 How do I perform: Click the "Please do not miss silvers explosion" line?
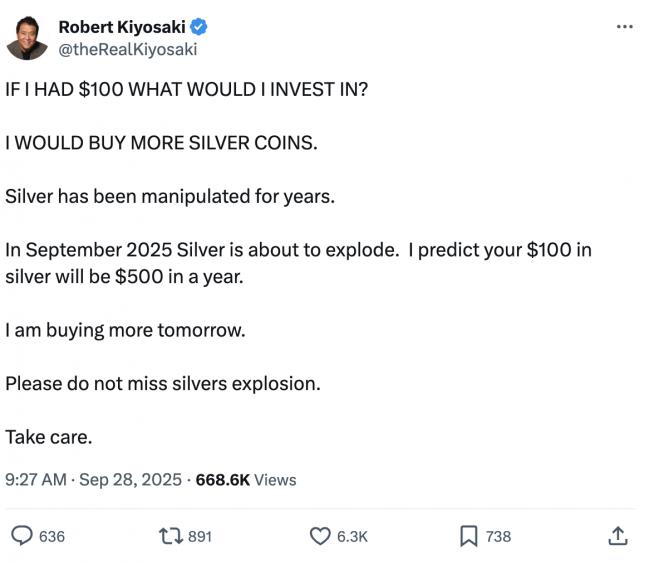pyautogui.click(x=162, y=382)
